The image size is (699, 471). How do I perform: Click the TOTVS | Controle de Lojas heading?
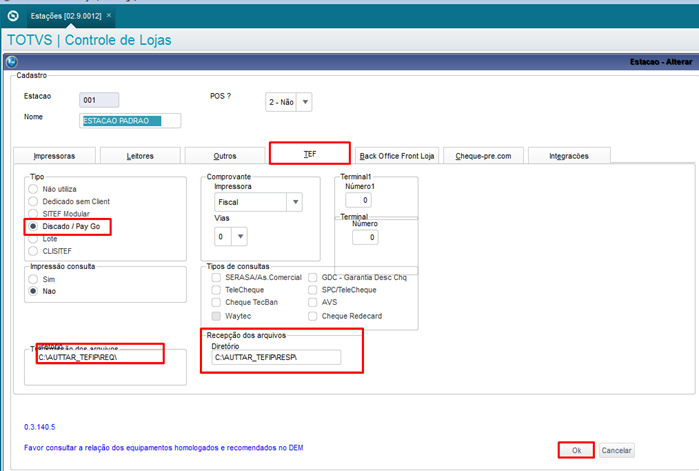[x=89, y=40]
